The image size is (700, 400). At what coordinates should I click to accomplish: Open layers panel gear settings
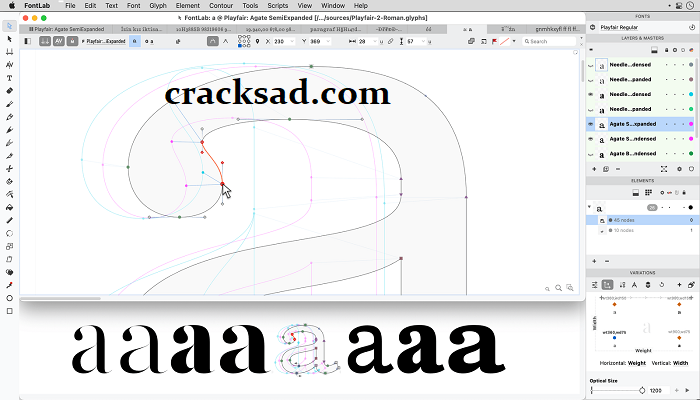point(679,169)
